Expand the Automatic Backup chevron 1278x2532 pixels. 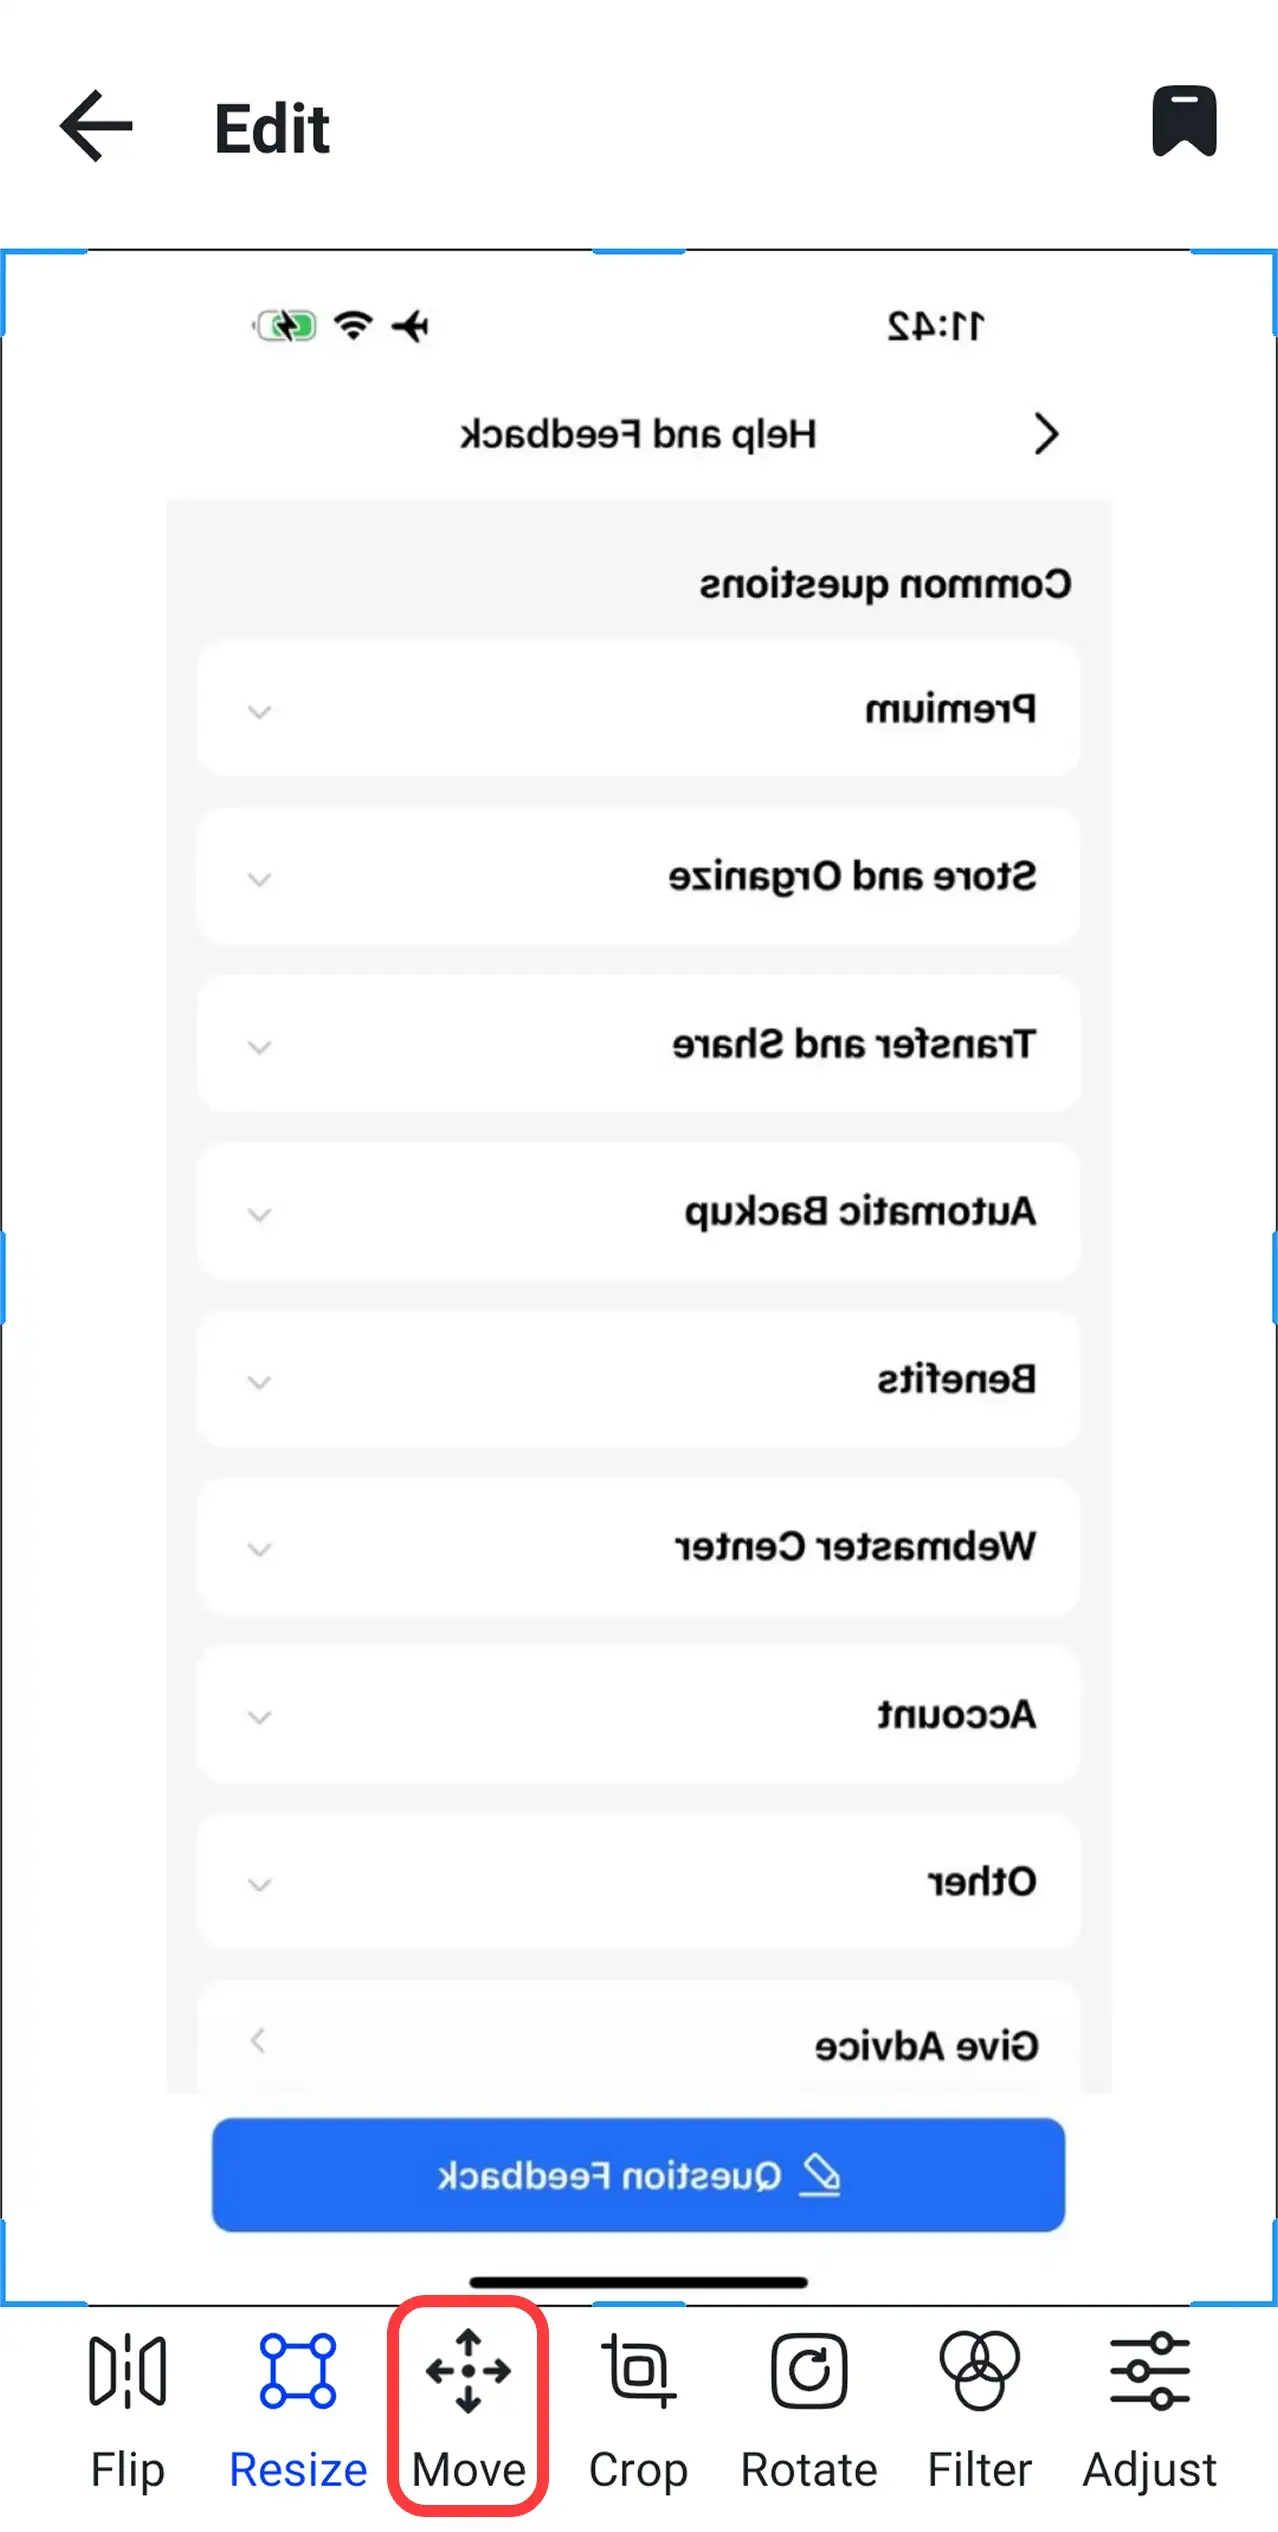coord(259,1214)
